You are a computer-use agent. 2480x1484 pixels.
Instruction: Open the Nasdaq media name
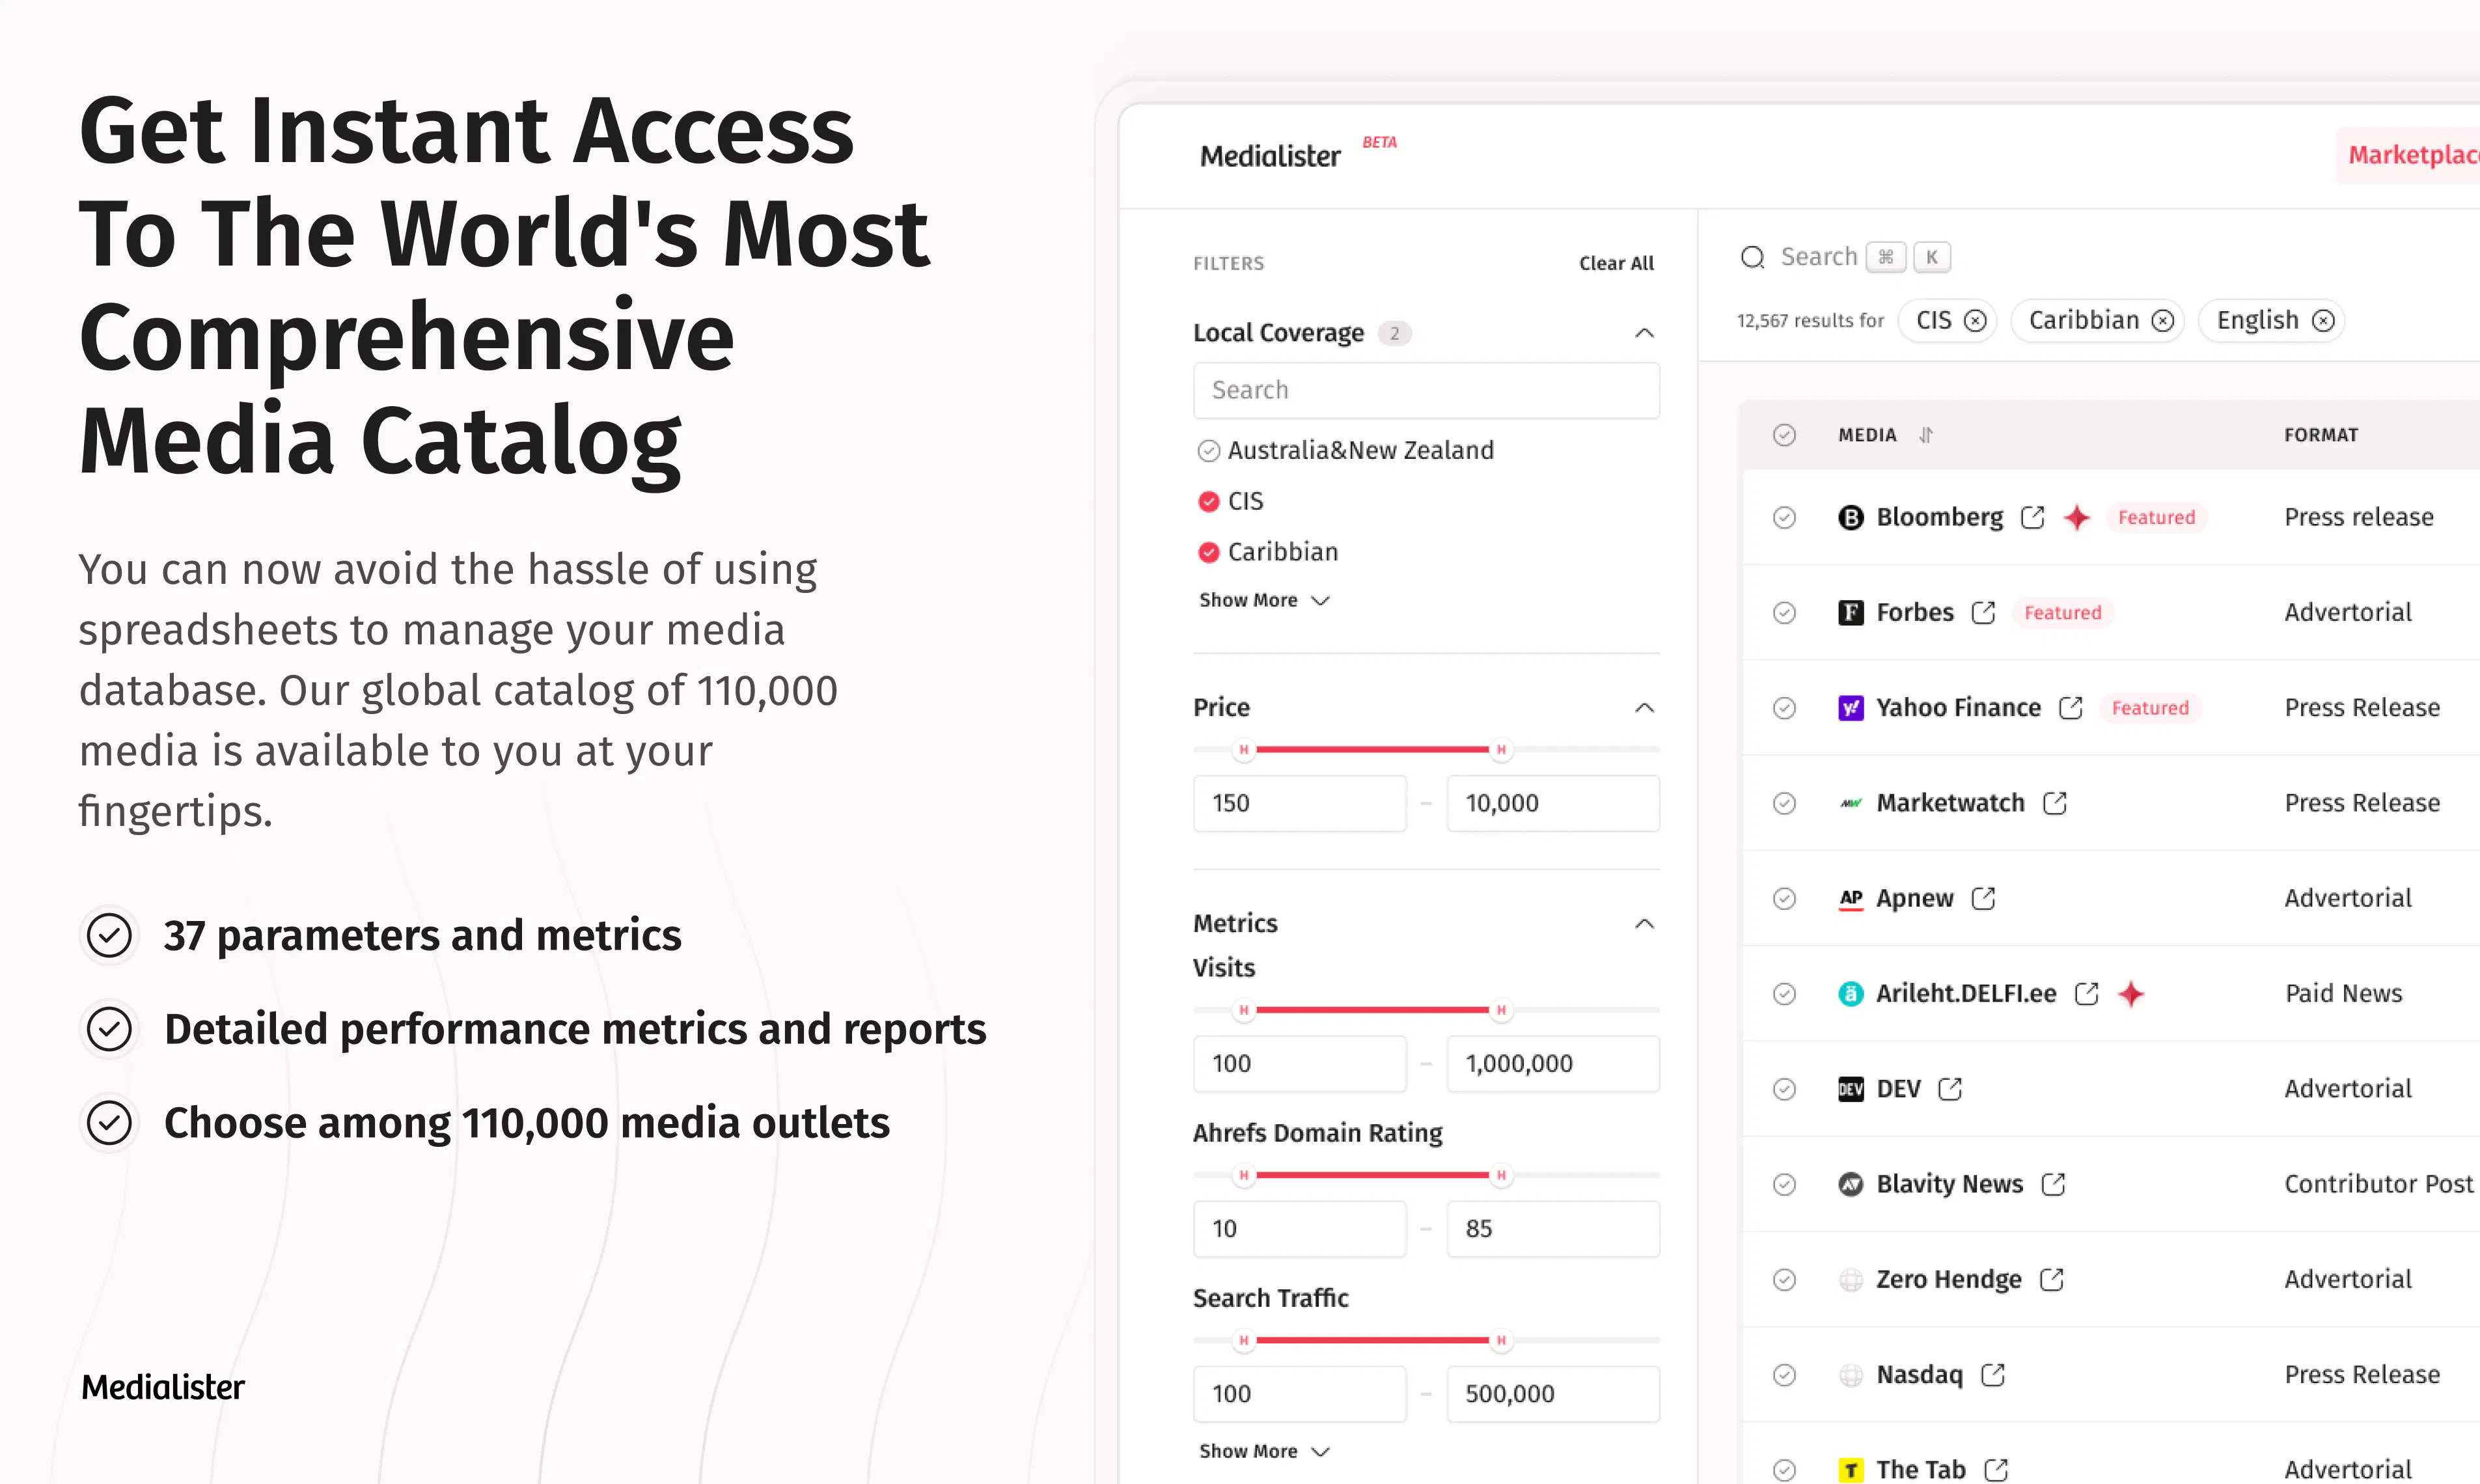click(1919, 1374)
